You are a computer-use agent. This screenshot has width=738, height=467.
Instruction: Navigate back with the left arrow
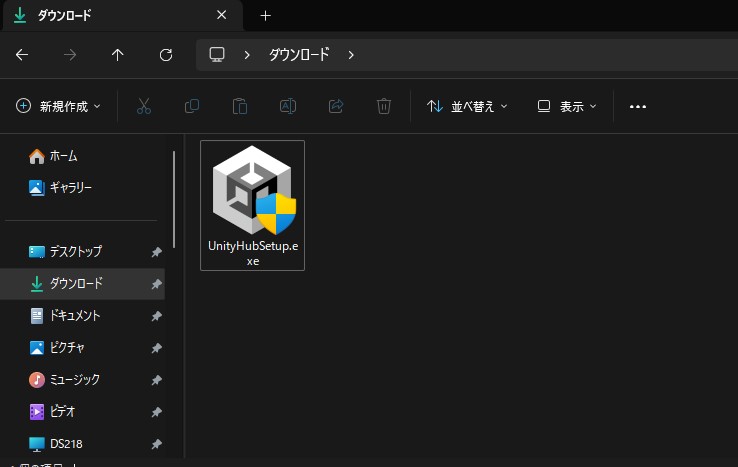click(x=22, y=55)
